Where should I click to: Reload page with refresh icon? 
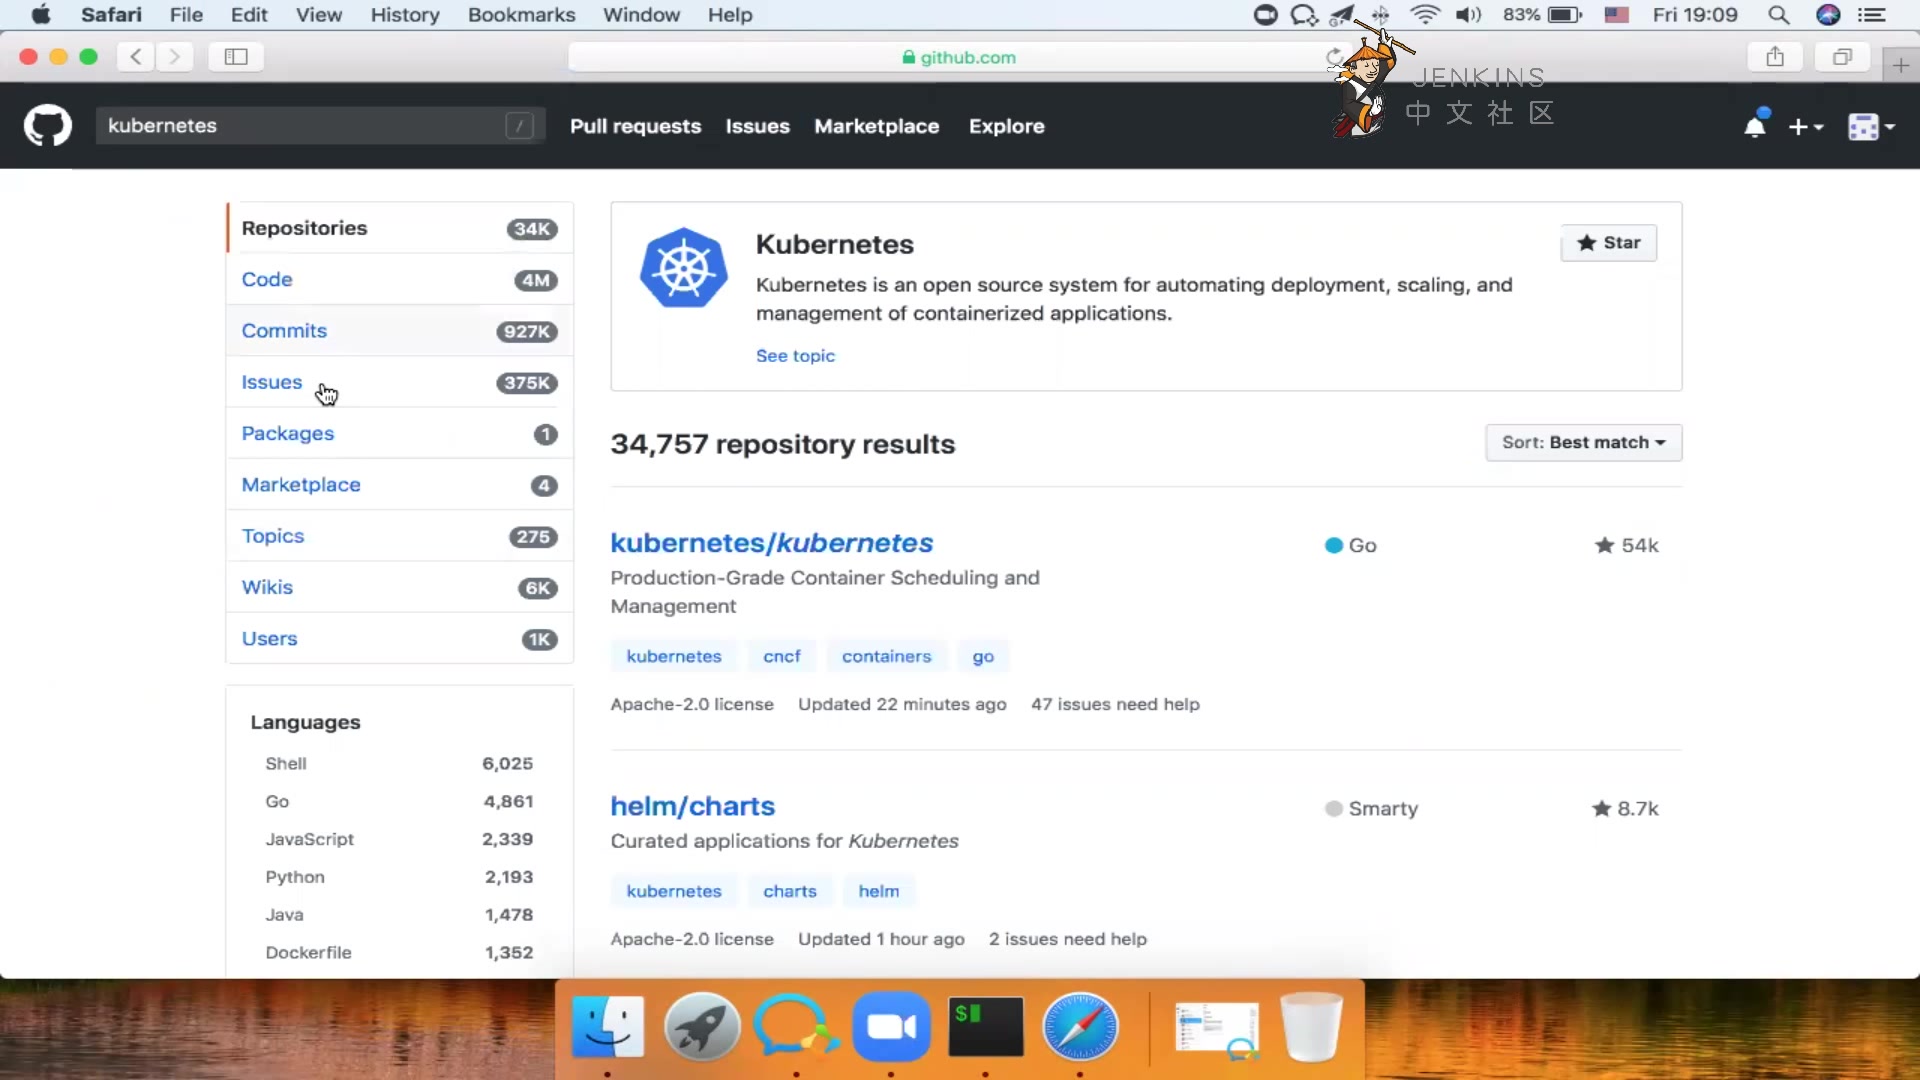pyautogui.click(x=1334, y=57)
